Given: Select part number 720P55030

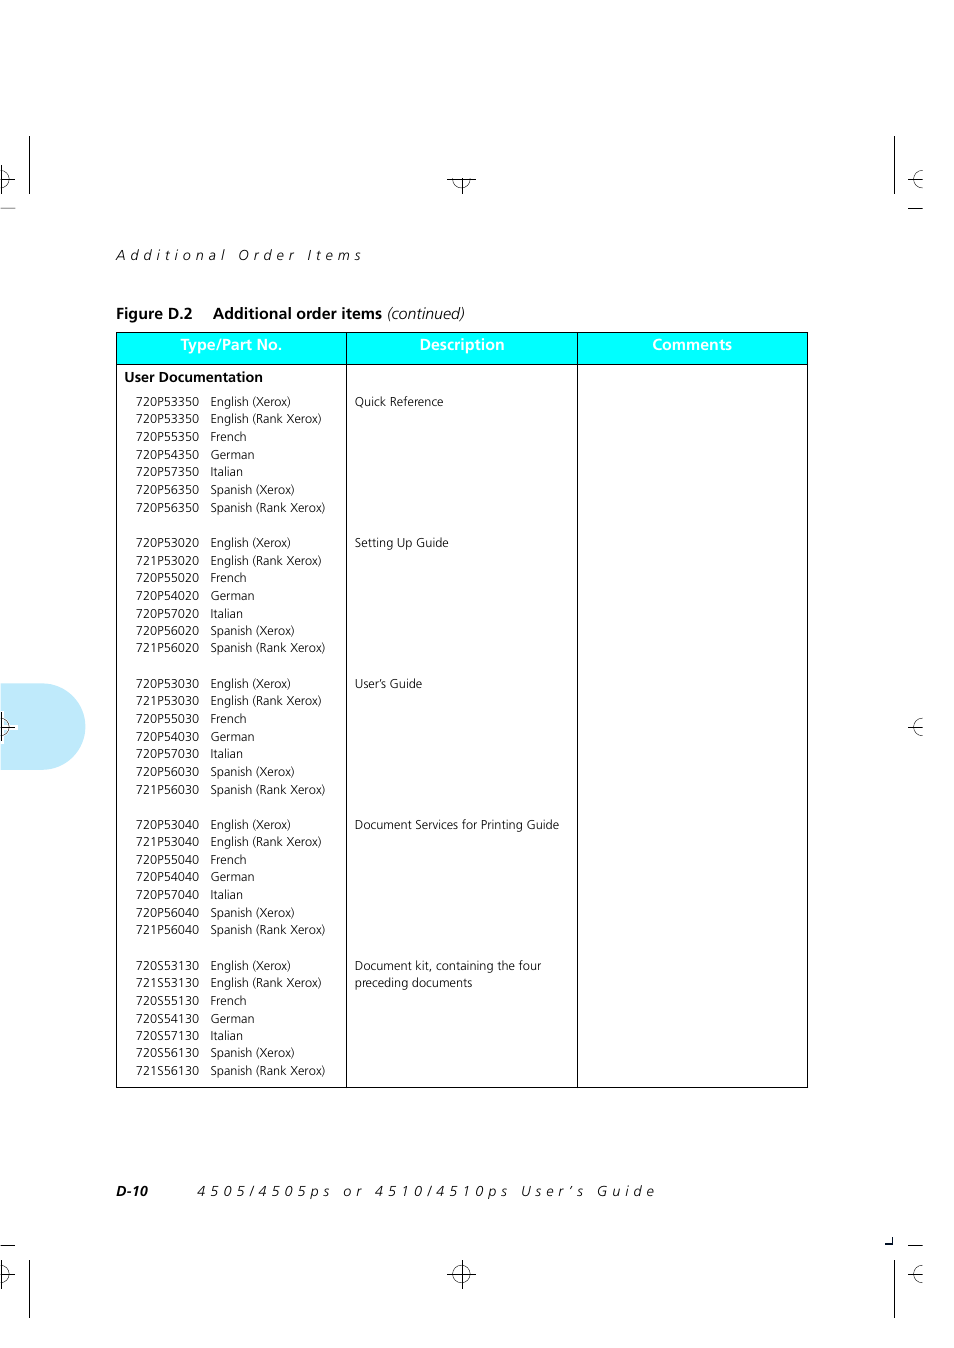Looking at the screenshot, I should (167, 719).
